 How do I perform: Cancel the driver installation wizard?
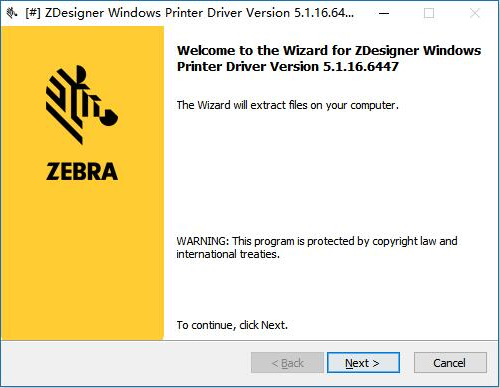(450, 363)
